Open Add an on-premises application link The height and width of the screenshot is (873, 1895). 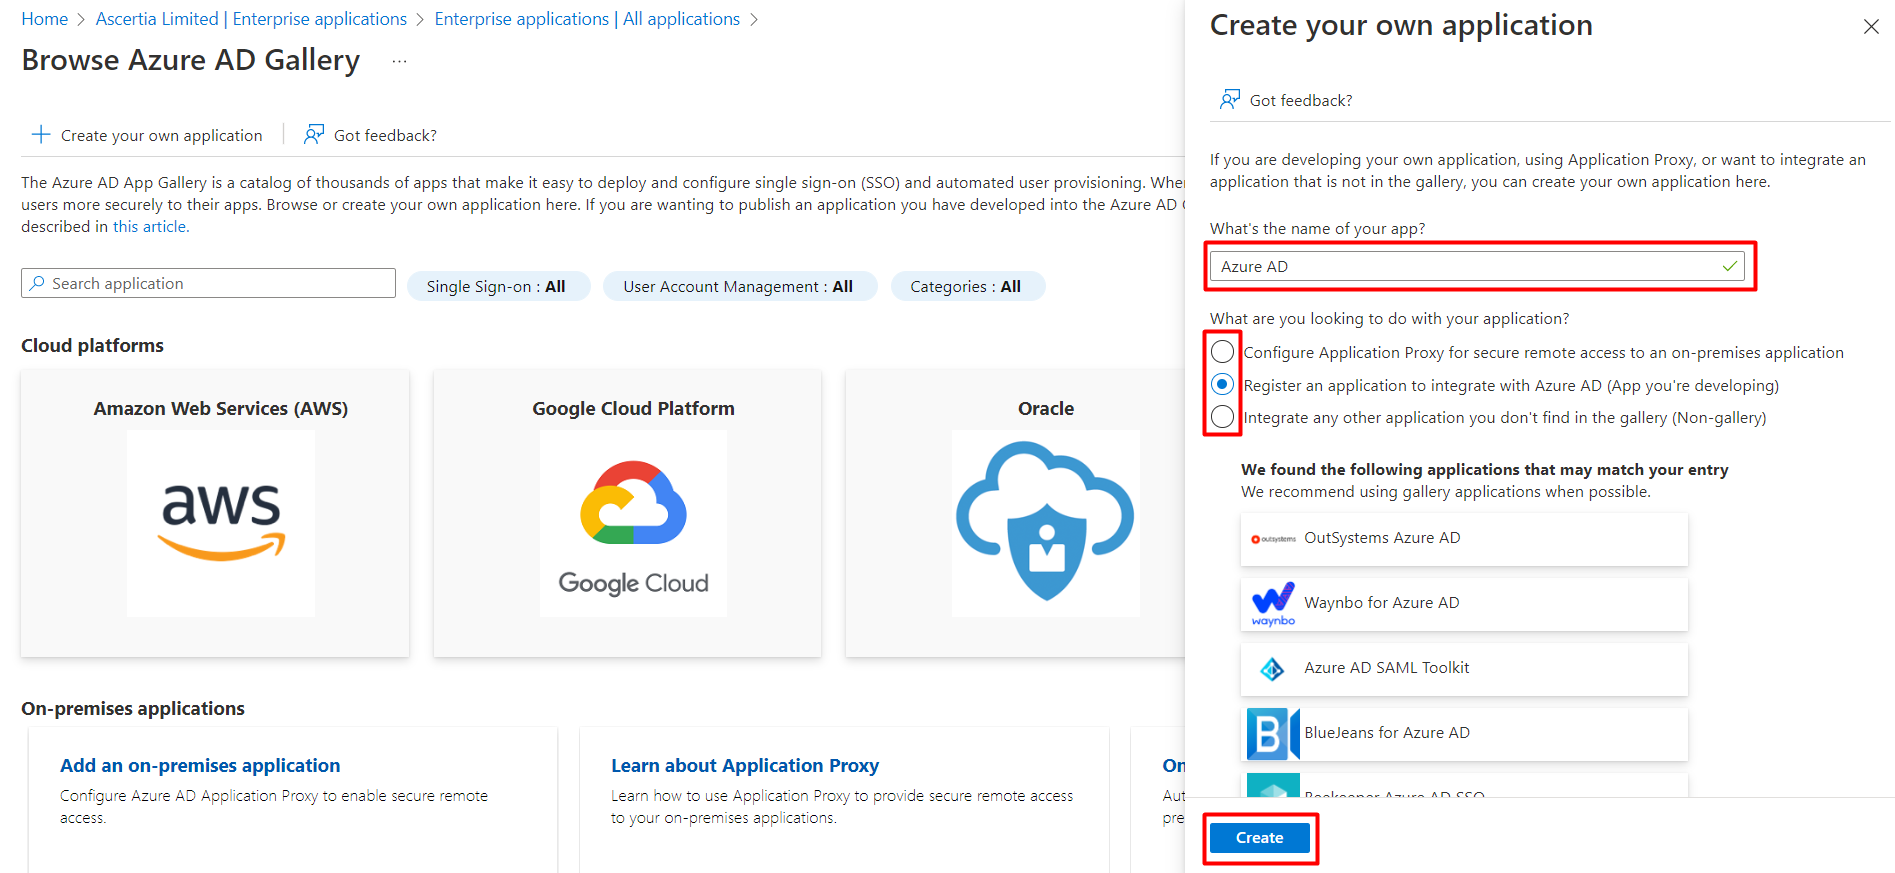click(x=200, y=765)
